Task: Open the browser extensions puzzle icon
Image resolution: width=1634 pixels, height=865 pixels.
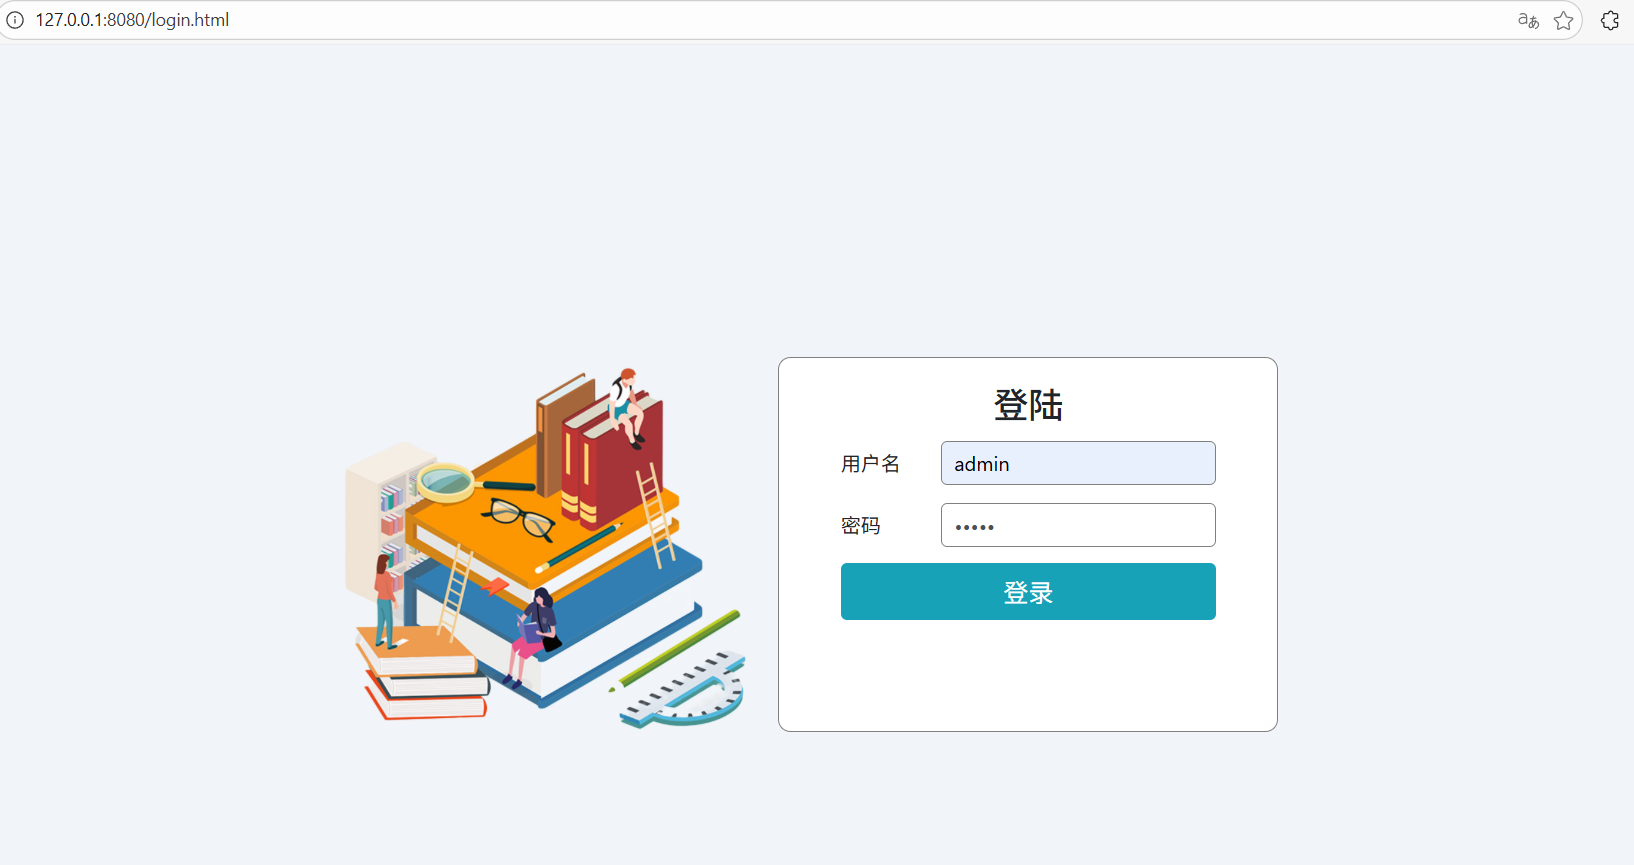Action: [x=1610, y=20]
